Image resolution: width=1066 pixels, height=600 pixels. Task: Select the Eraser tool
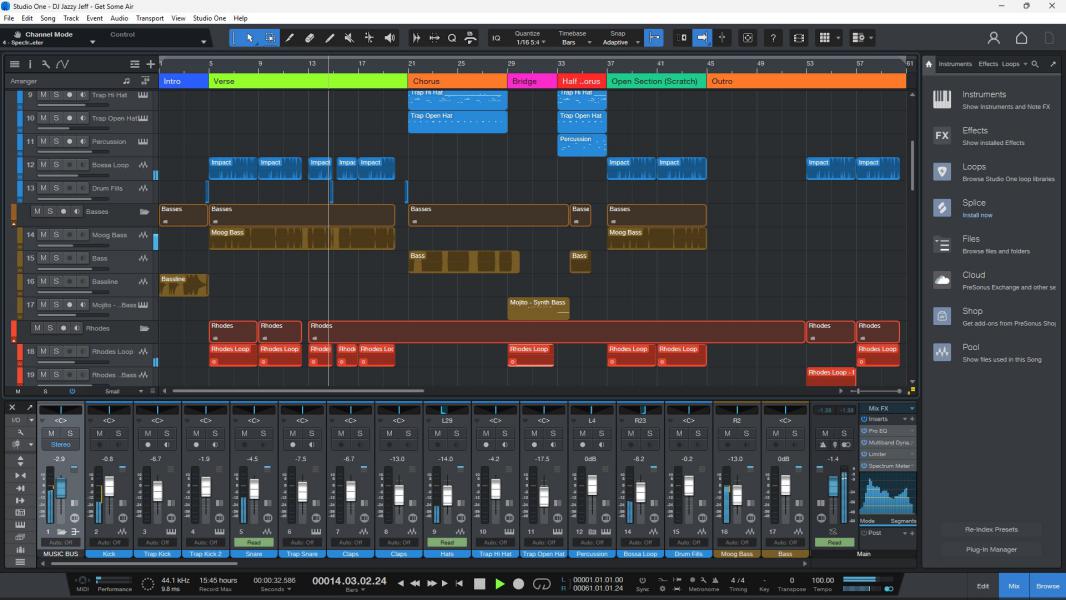pyautogui.click(x=310, y=38)
